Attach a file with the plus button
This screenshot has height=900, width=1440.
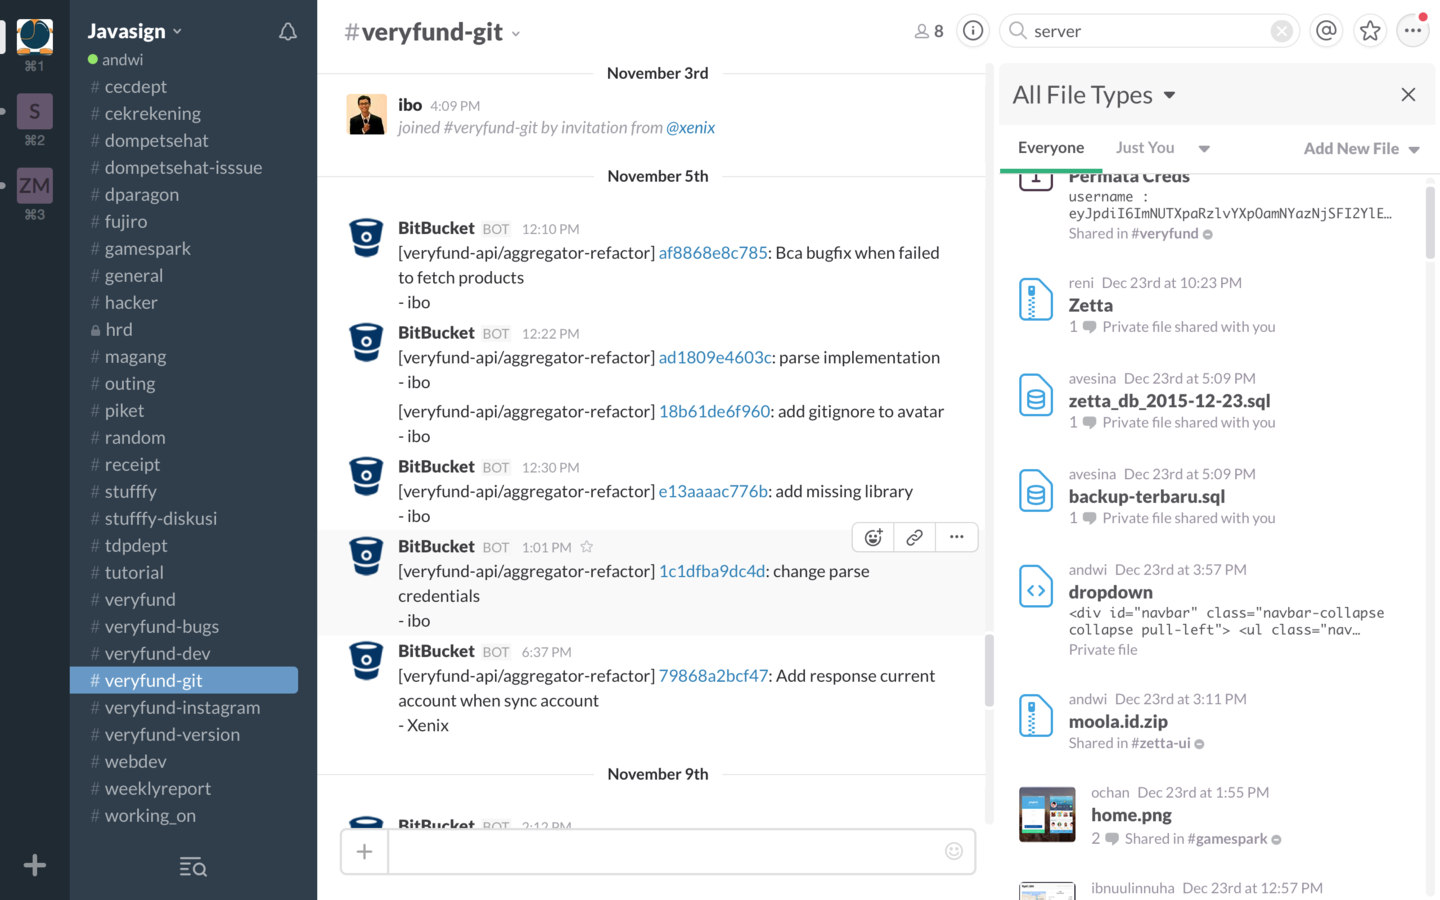[364, 851]
